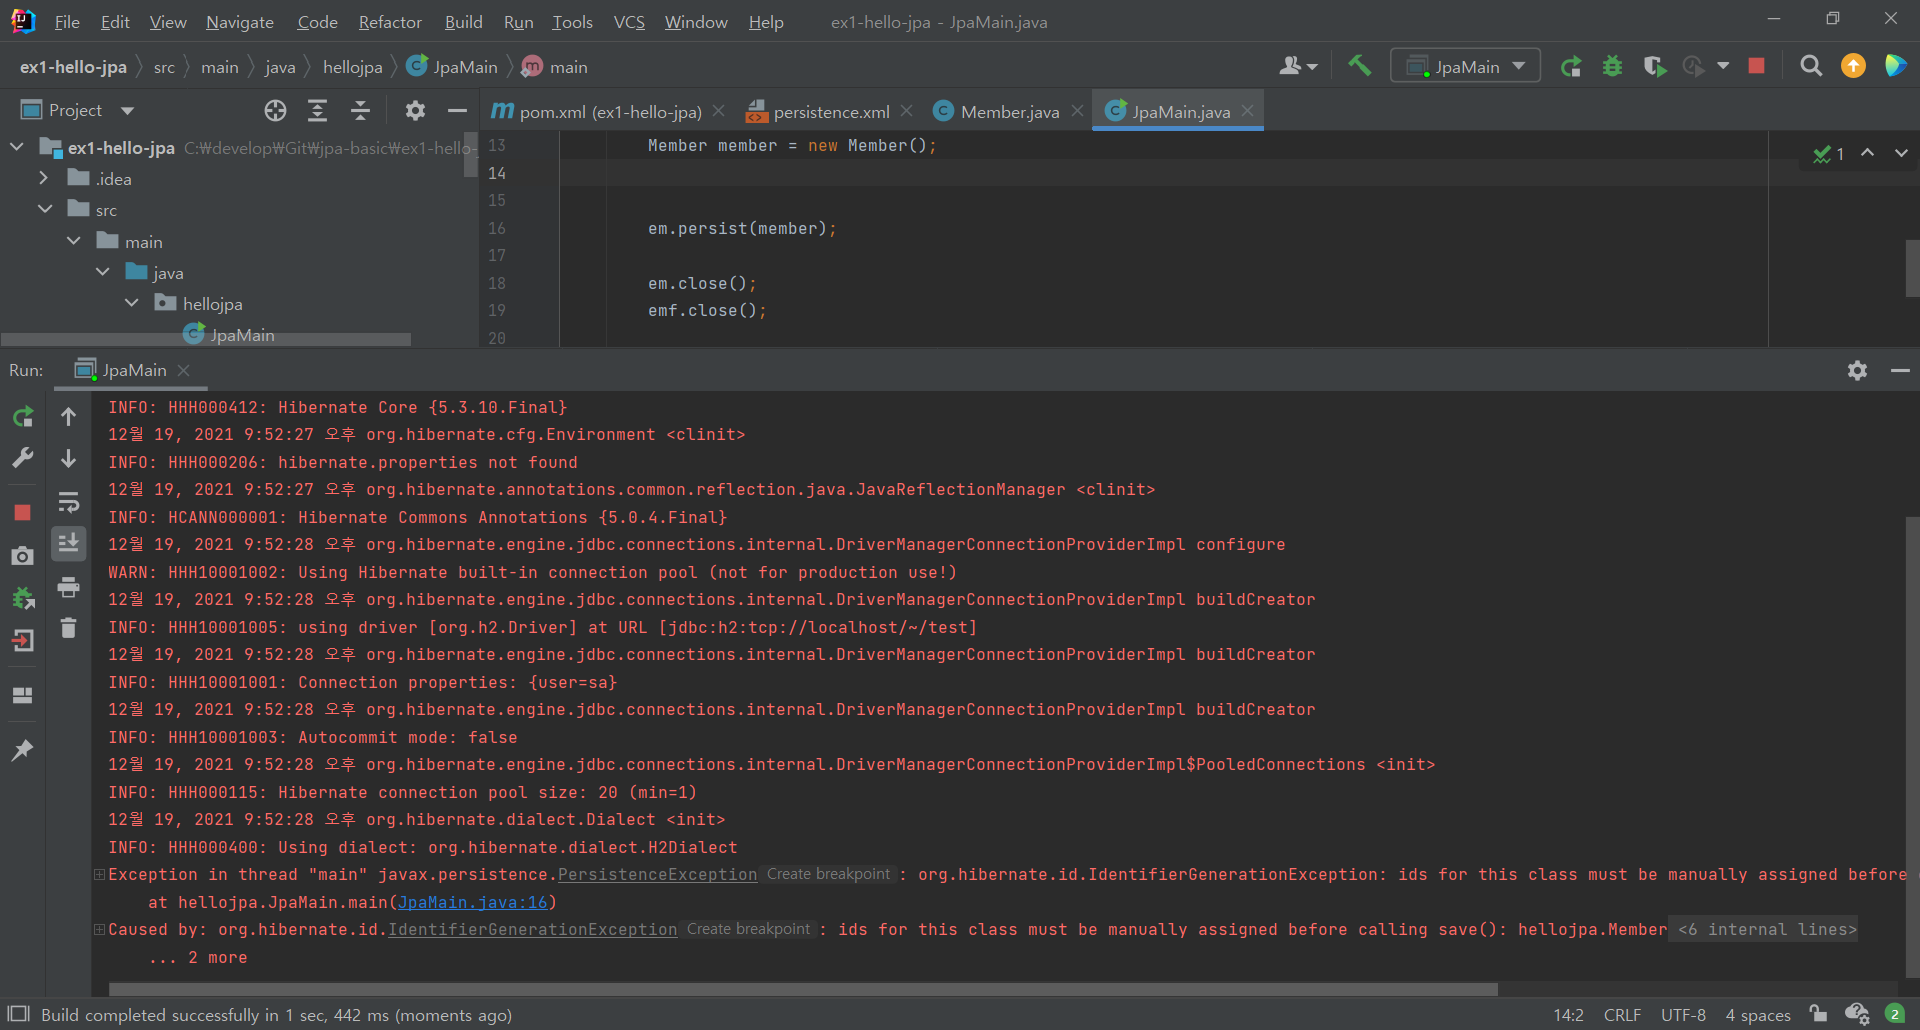
Task: Expand all in Project panel
Action: tap(317, 110)
